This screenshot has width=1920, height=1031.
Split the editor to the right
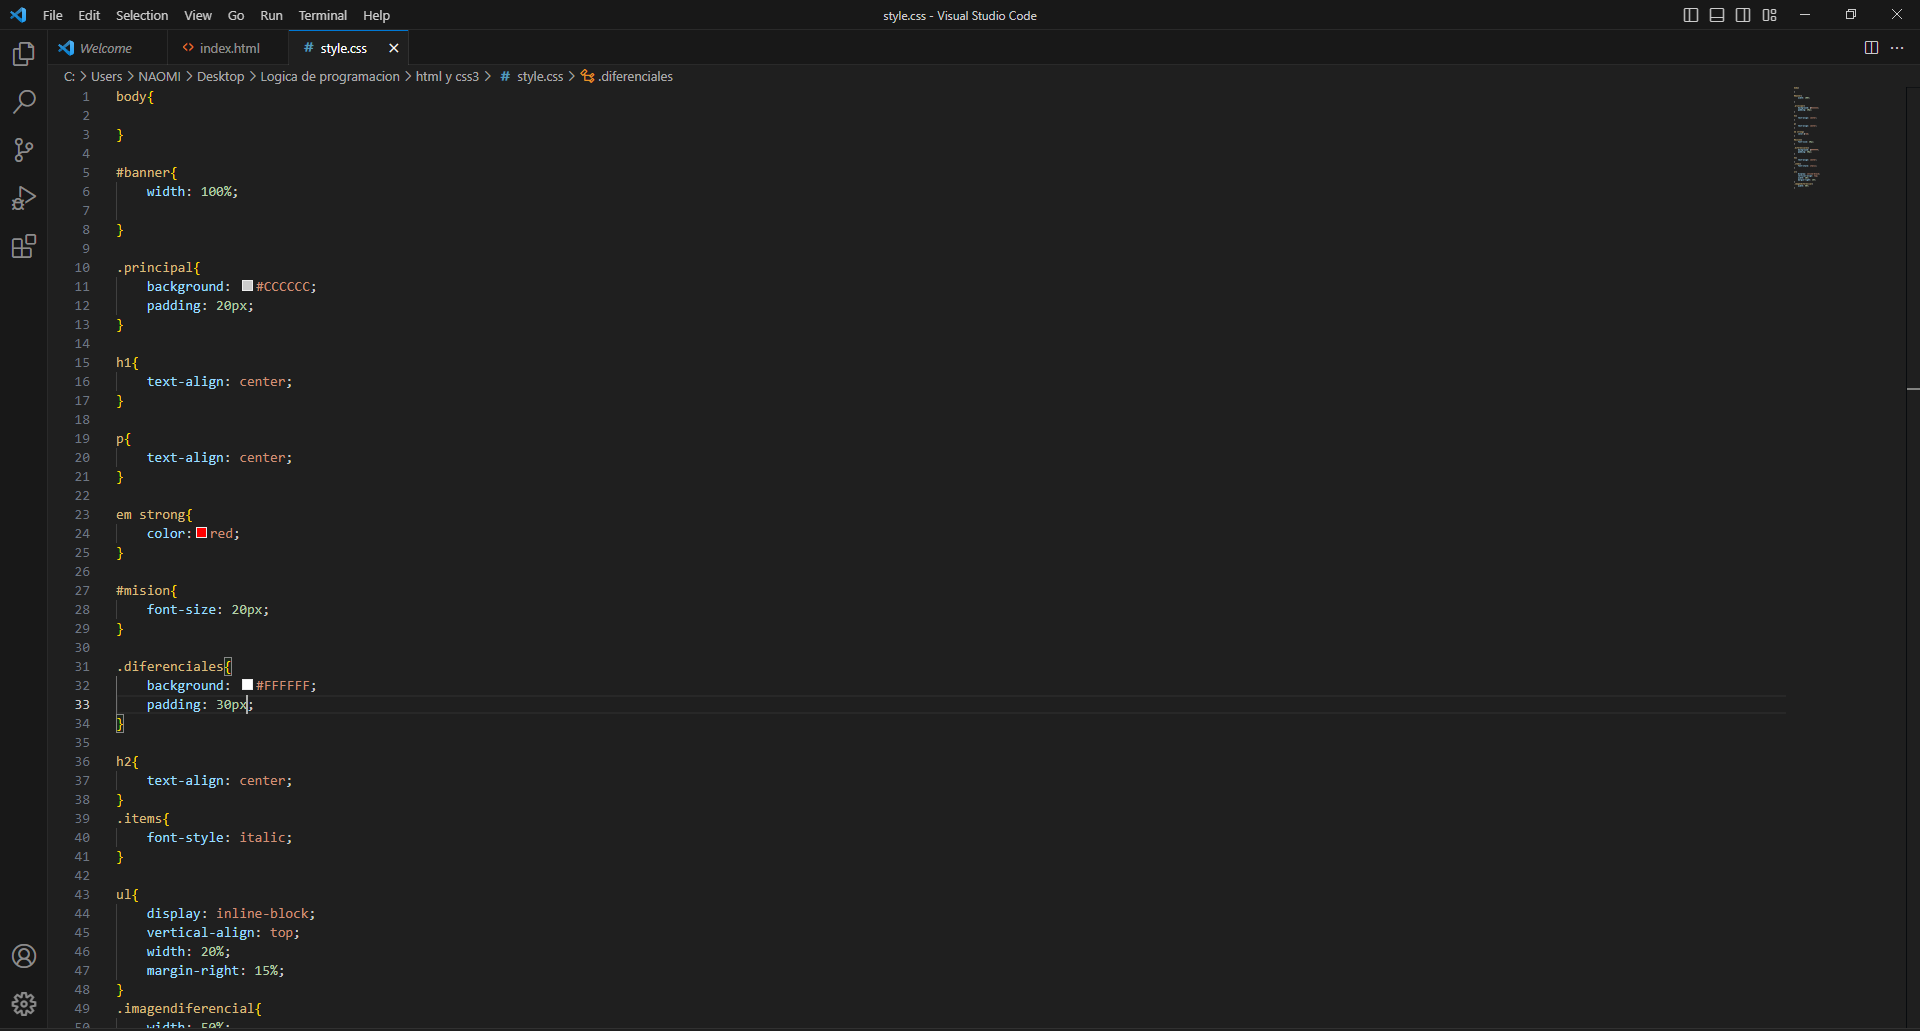[1871, 48]
